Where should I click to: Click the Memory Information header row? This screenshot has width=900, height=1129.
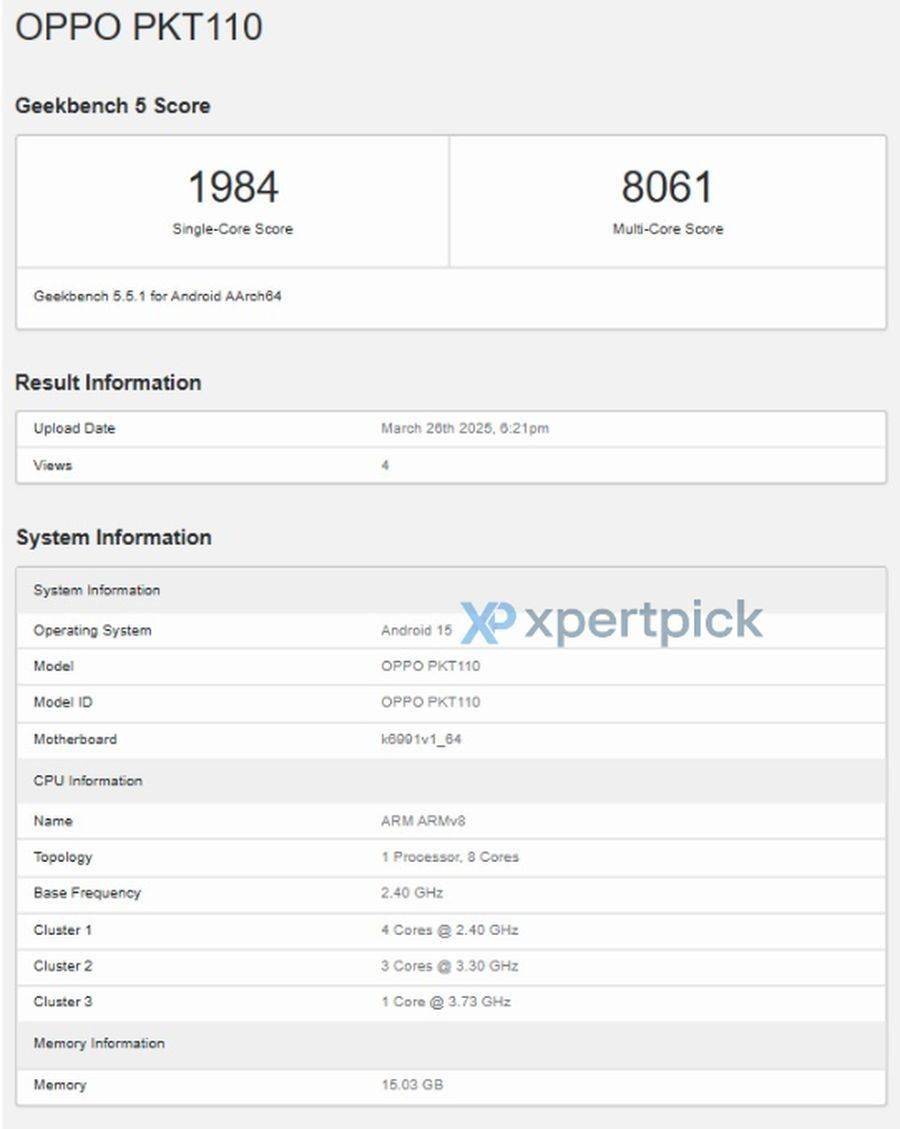451,1043
